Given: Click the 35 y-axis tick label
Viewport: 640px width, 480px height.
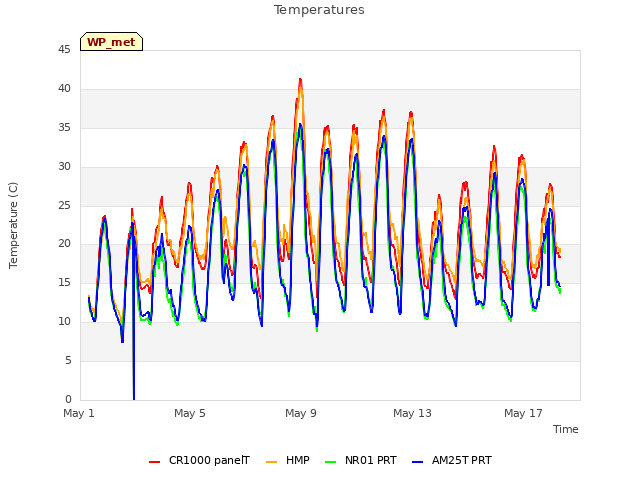Looking at the screenshot, I should [x=64, y=128].
